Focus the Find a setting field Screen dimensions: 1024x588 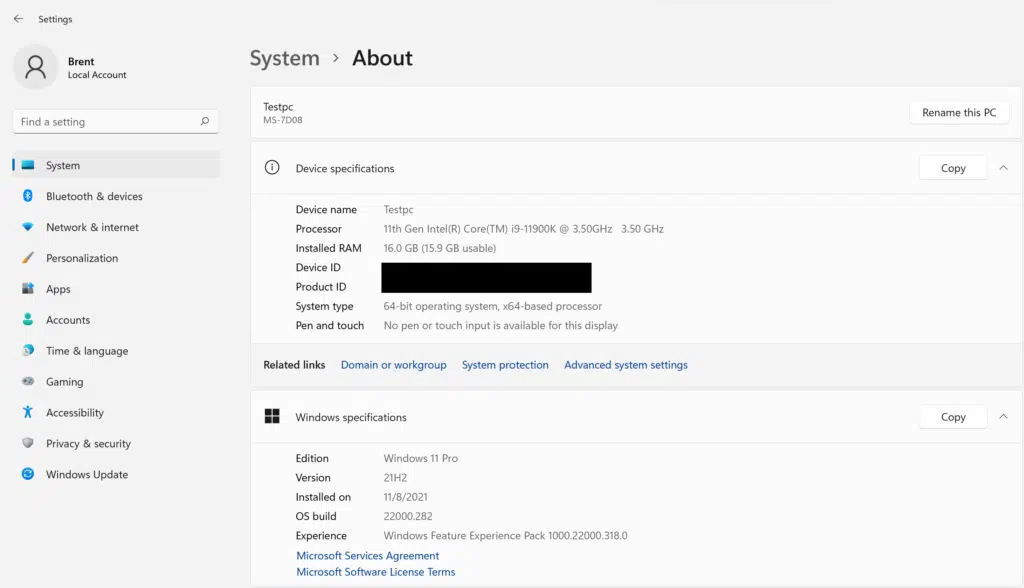116,122
